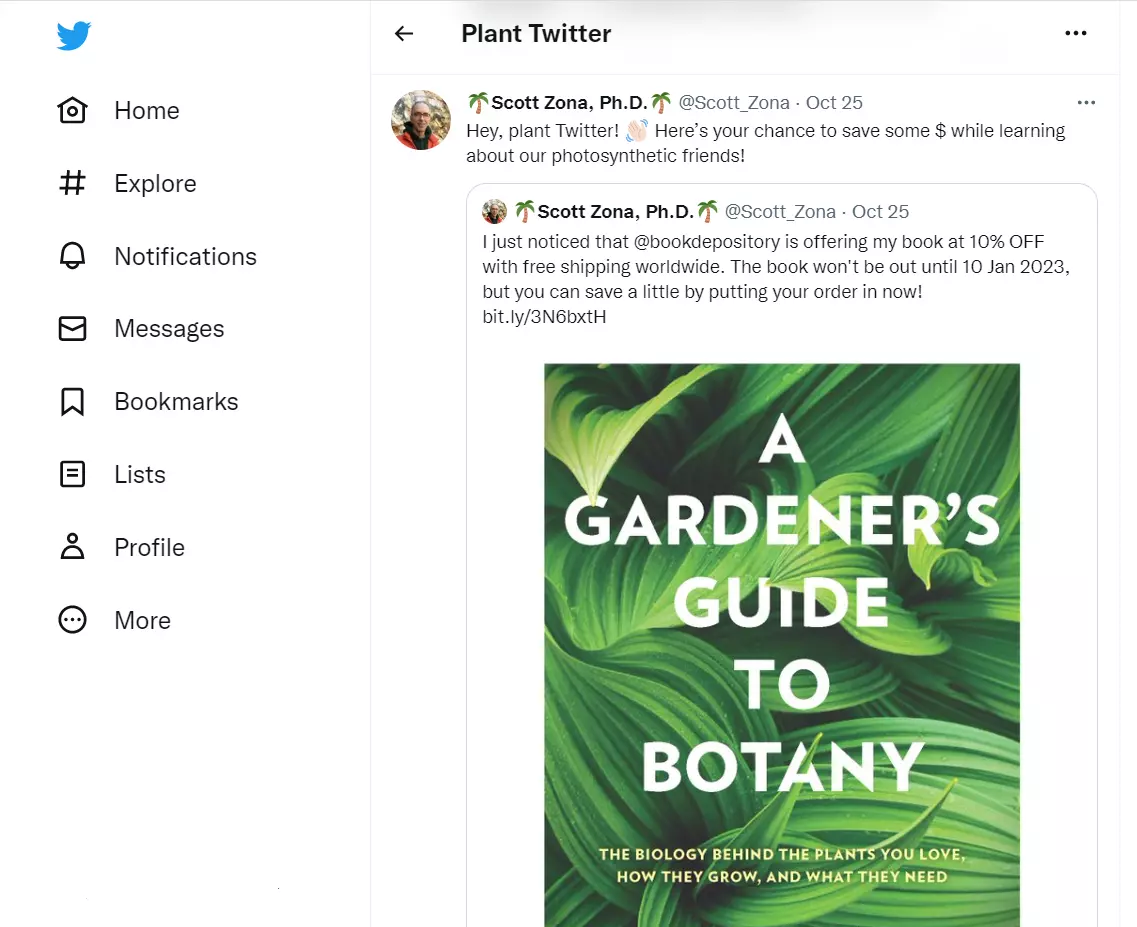This screenshot has width=1137, height=927.
Task: Click the Explore hashtag icon
Action: click(73, 183)
